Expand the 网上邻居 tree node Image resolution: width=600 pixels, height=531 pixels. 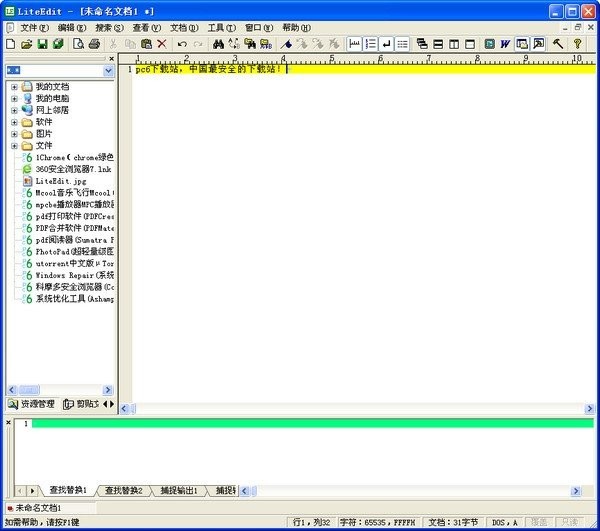[14, 111]
